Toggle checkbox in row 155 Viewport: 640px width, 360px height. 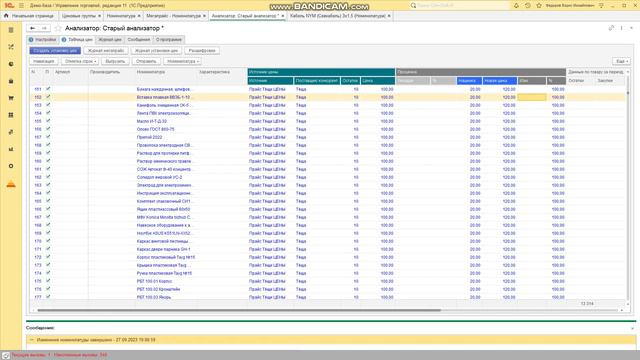point(48,121)
